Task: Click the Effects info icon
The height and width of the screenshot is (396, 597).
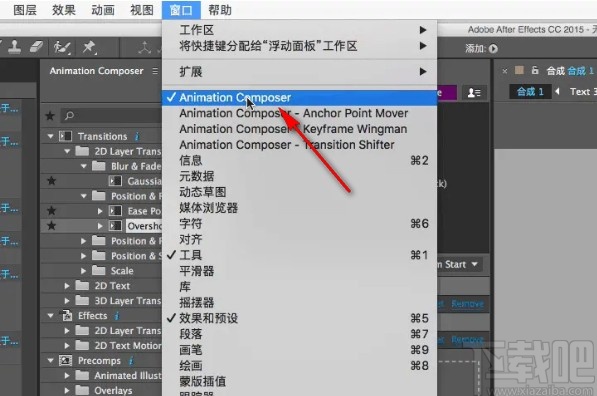Action: tap(117, 316)
